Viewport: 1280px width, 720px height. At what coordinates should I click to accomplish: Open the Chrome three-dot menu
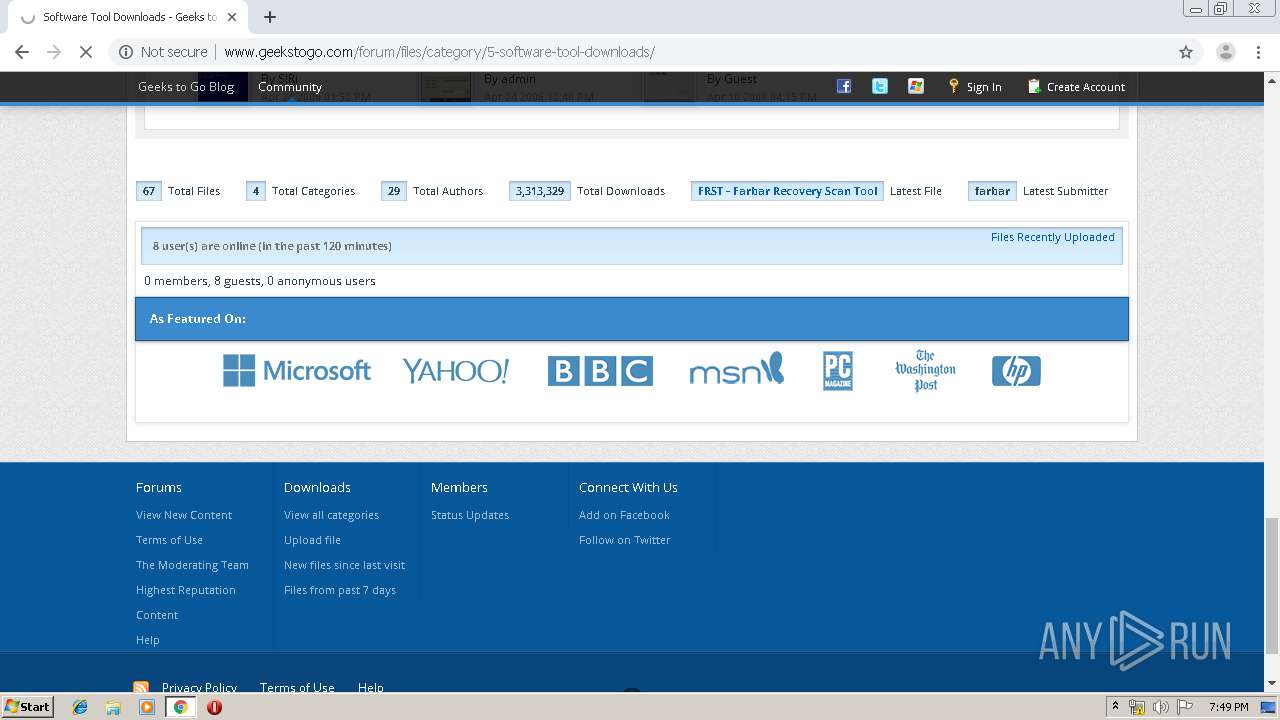pos(1258,52)
